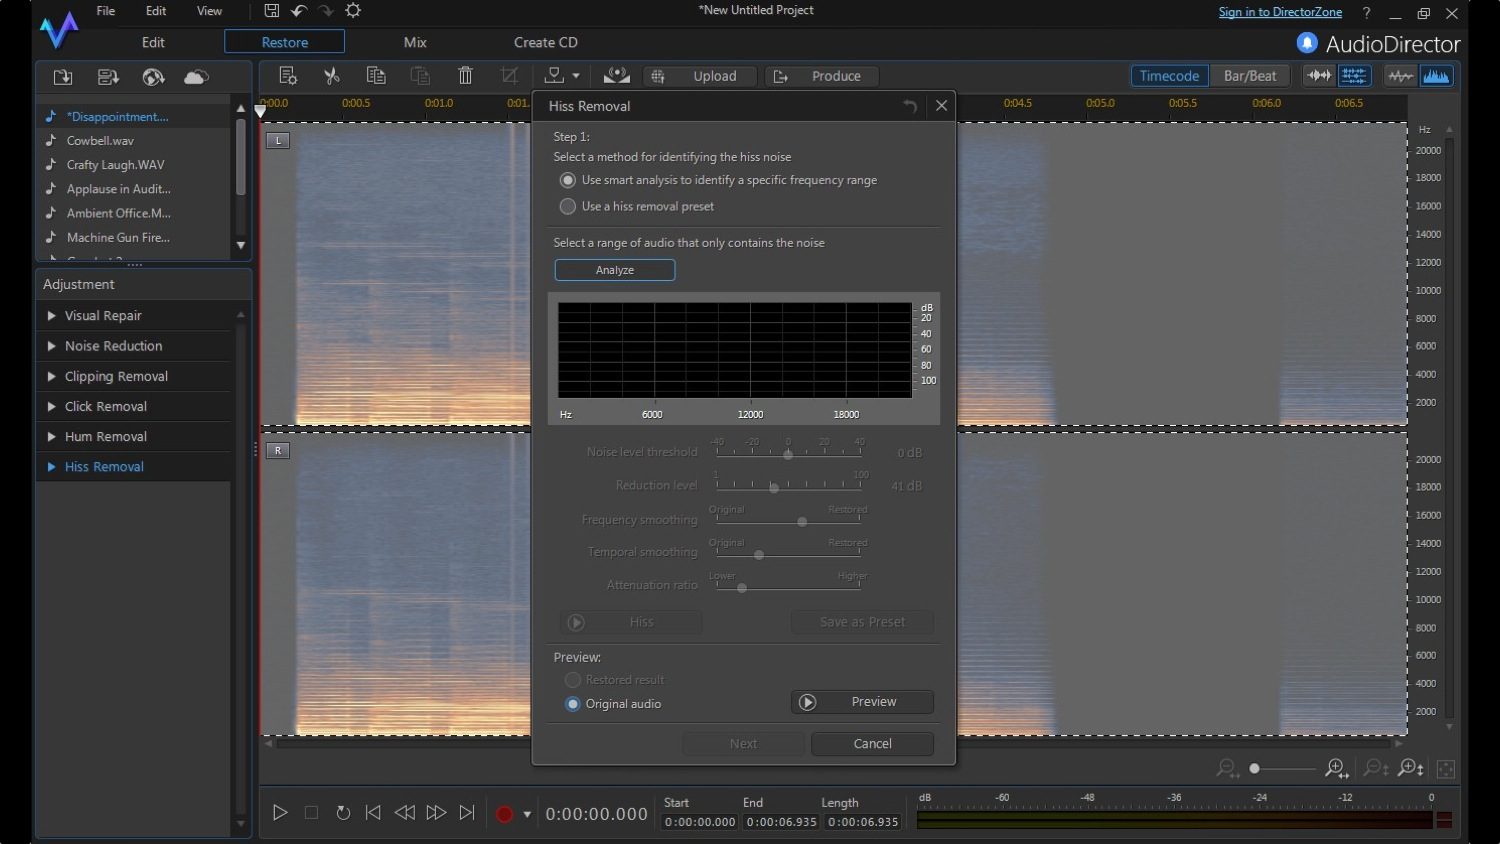The image size is (1500, 844).
Task: Click the import media folder icon
Action: point(63,77)
